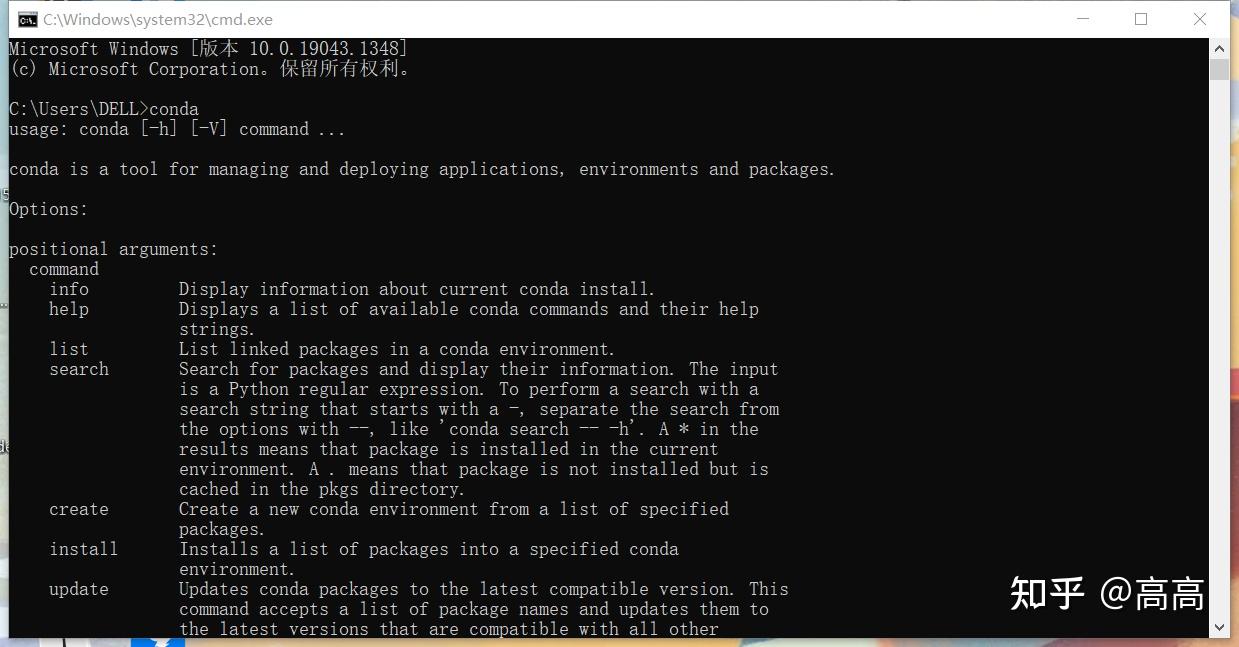This screenshot has height=647, width=1239.
Task: Click the 'Microsoft Corporation' copyright line
Action: [210, 69]
